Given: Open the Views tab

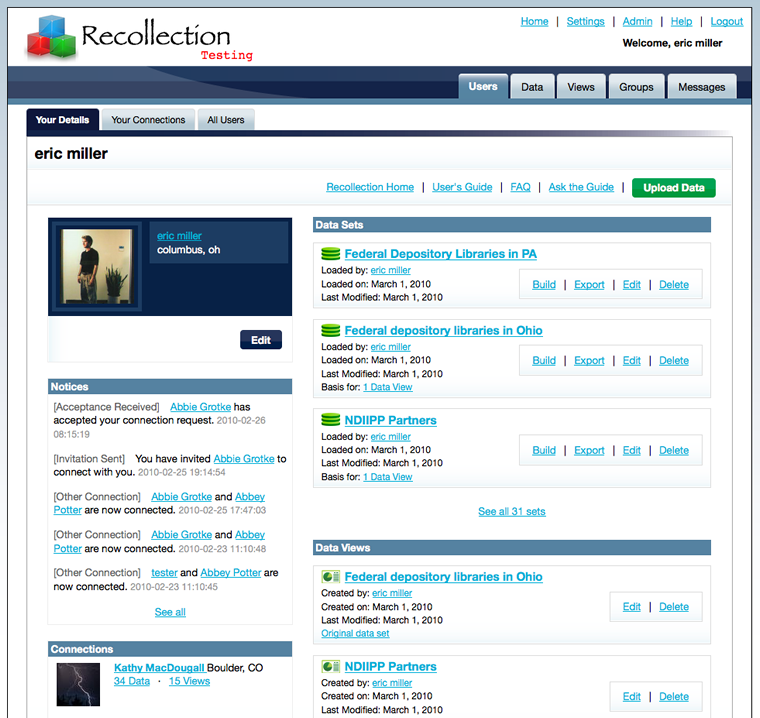Looking at the screenshot, I should 581,87.
